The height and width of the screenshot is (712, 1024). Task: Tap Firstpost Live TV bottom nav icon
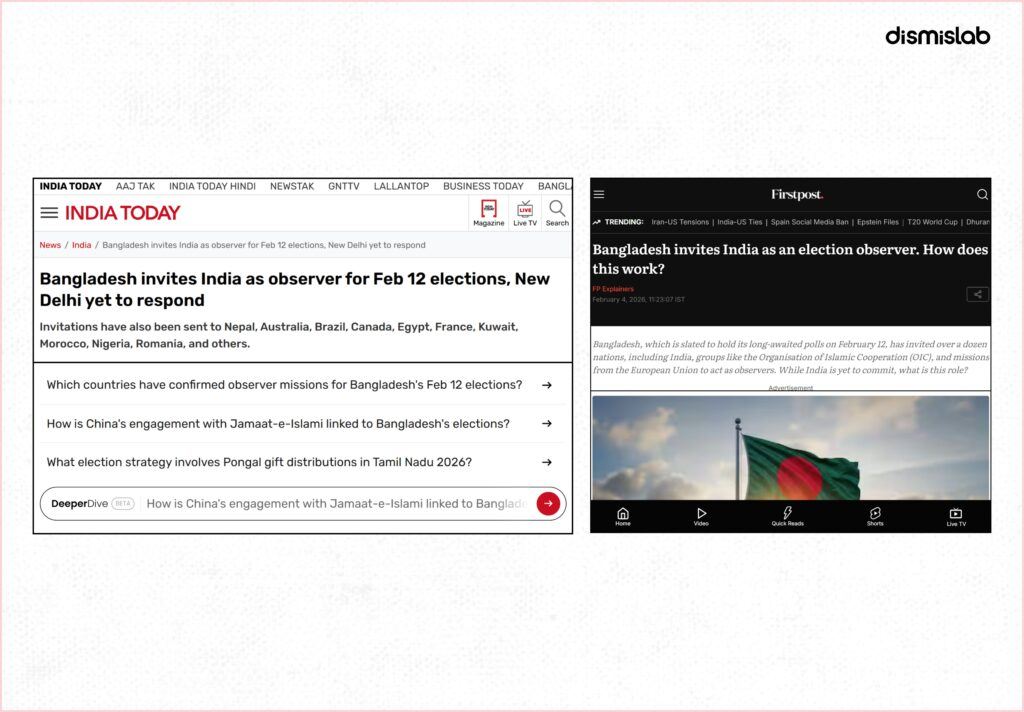[956, 517]
